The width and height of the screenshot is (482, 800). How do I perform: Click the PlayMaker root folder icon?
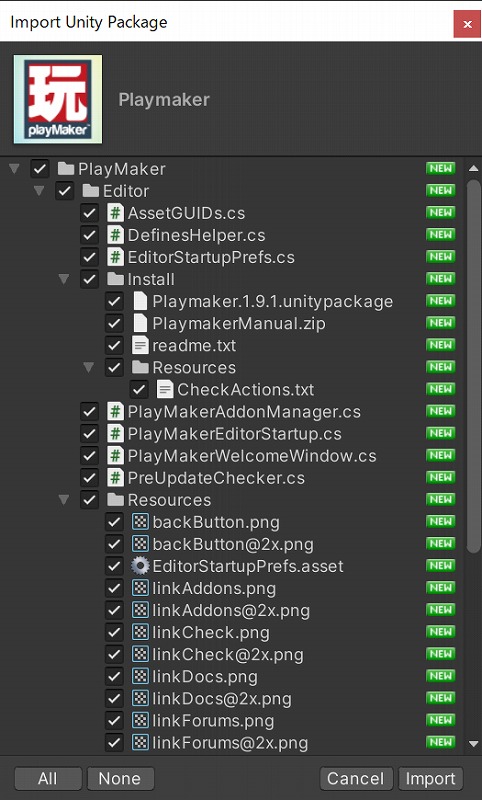(x=66, y=169)
